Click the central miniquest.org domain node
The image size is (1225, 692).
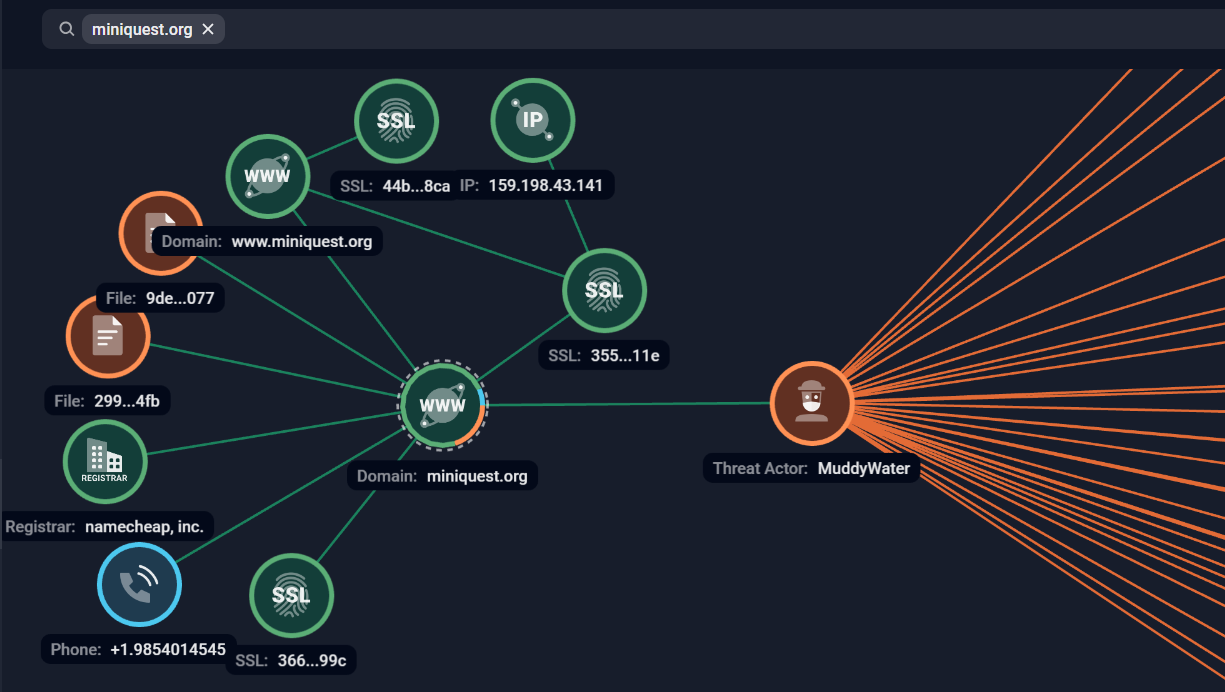[442, 406]
